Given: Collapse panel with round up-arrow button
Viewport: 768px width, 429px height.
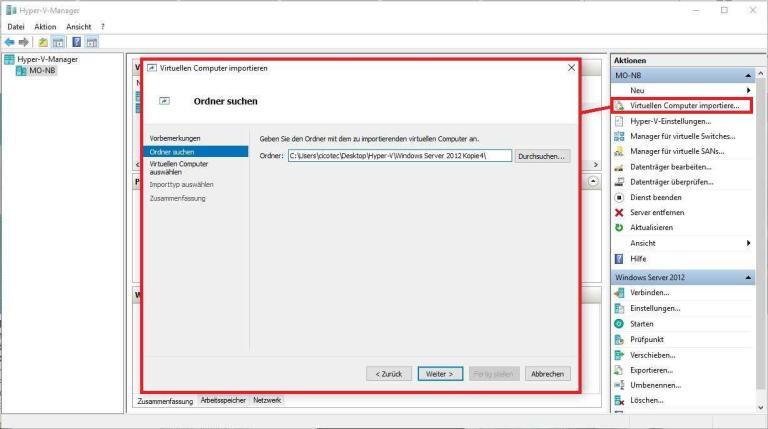Looking at the screenshot, I should tap(593, 182).
